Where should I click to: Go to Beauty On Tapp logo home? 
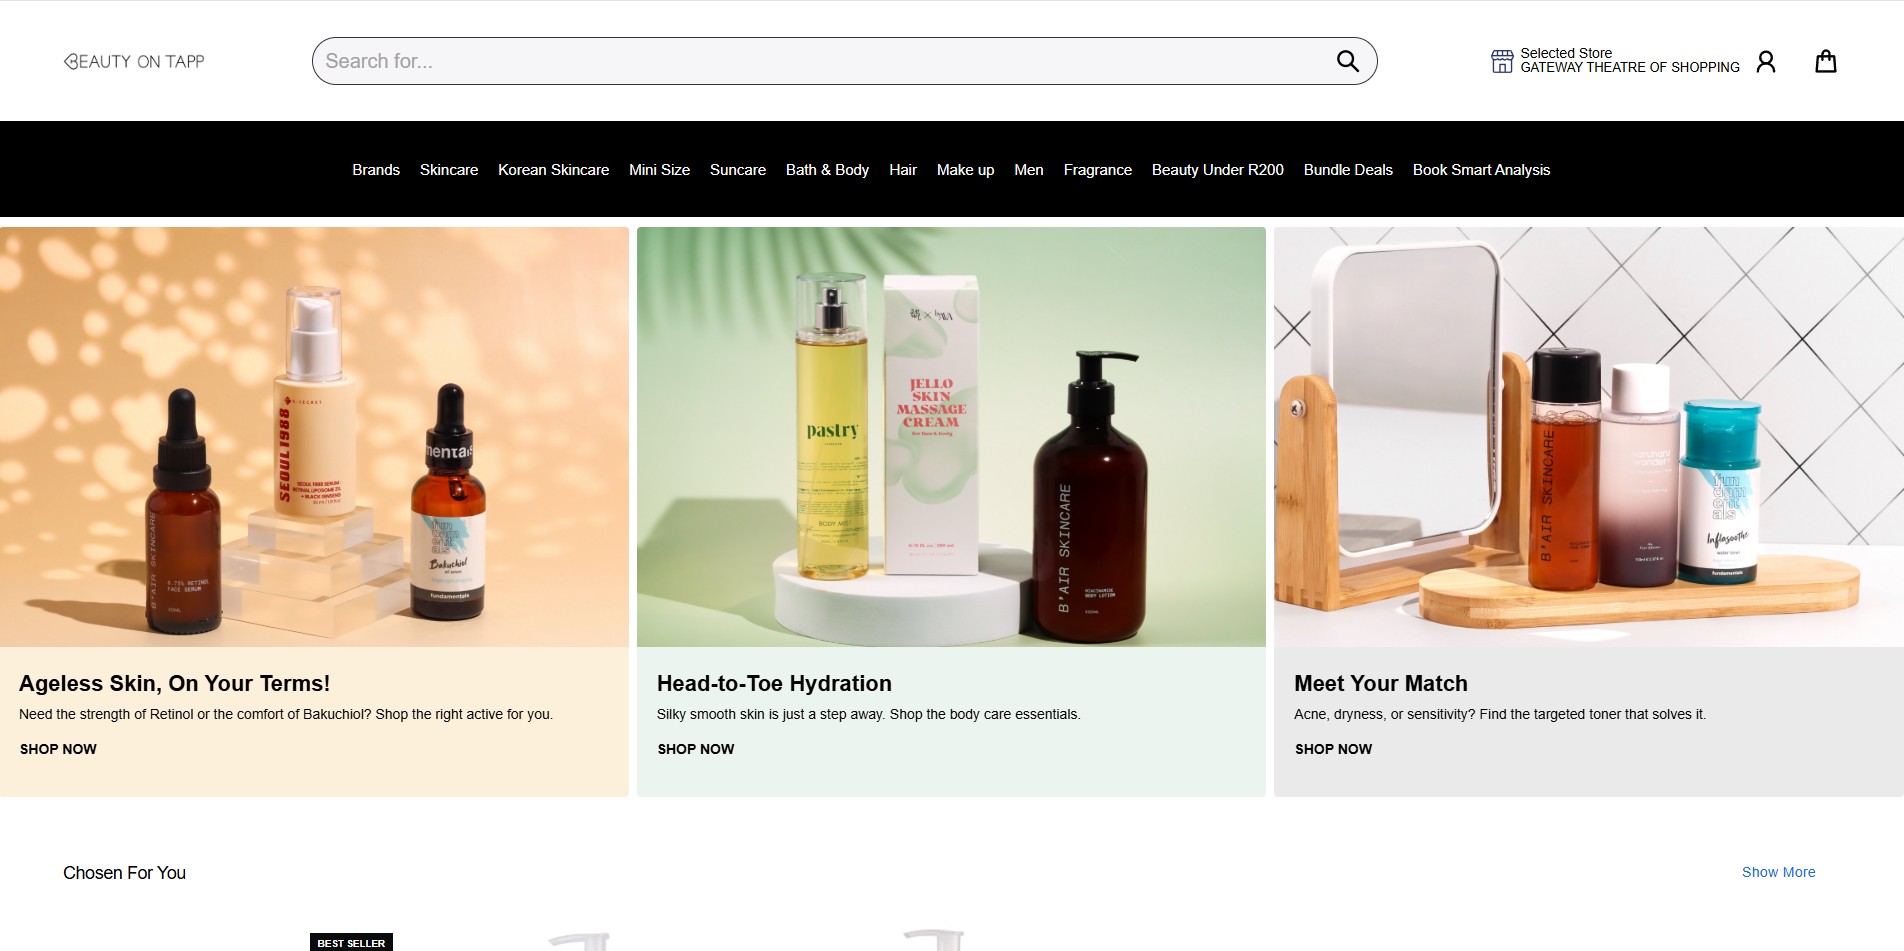click(x=134, y=61)
